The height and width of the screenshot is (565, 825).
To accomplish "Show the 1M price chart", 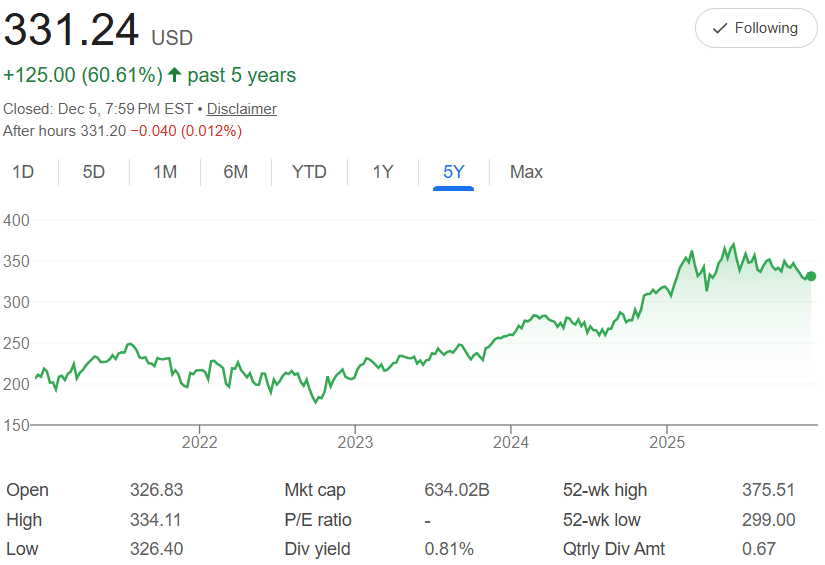I will point(165,172).
